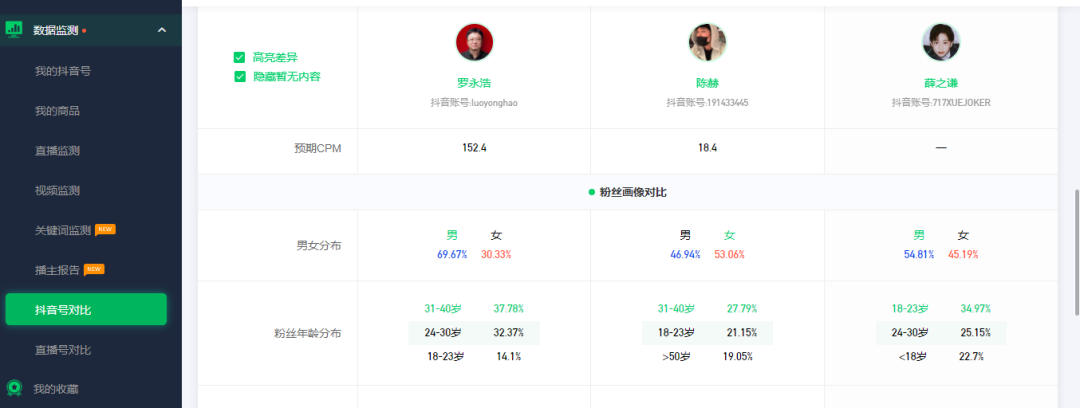Click 罗永浩 avatar photo
The width and height of the screenshot is (1080, 408).
point(475,42)
